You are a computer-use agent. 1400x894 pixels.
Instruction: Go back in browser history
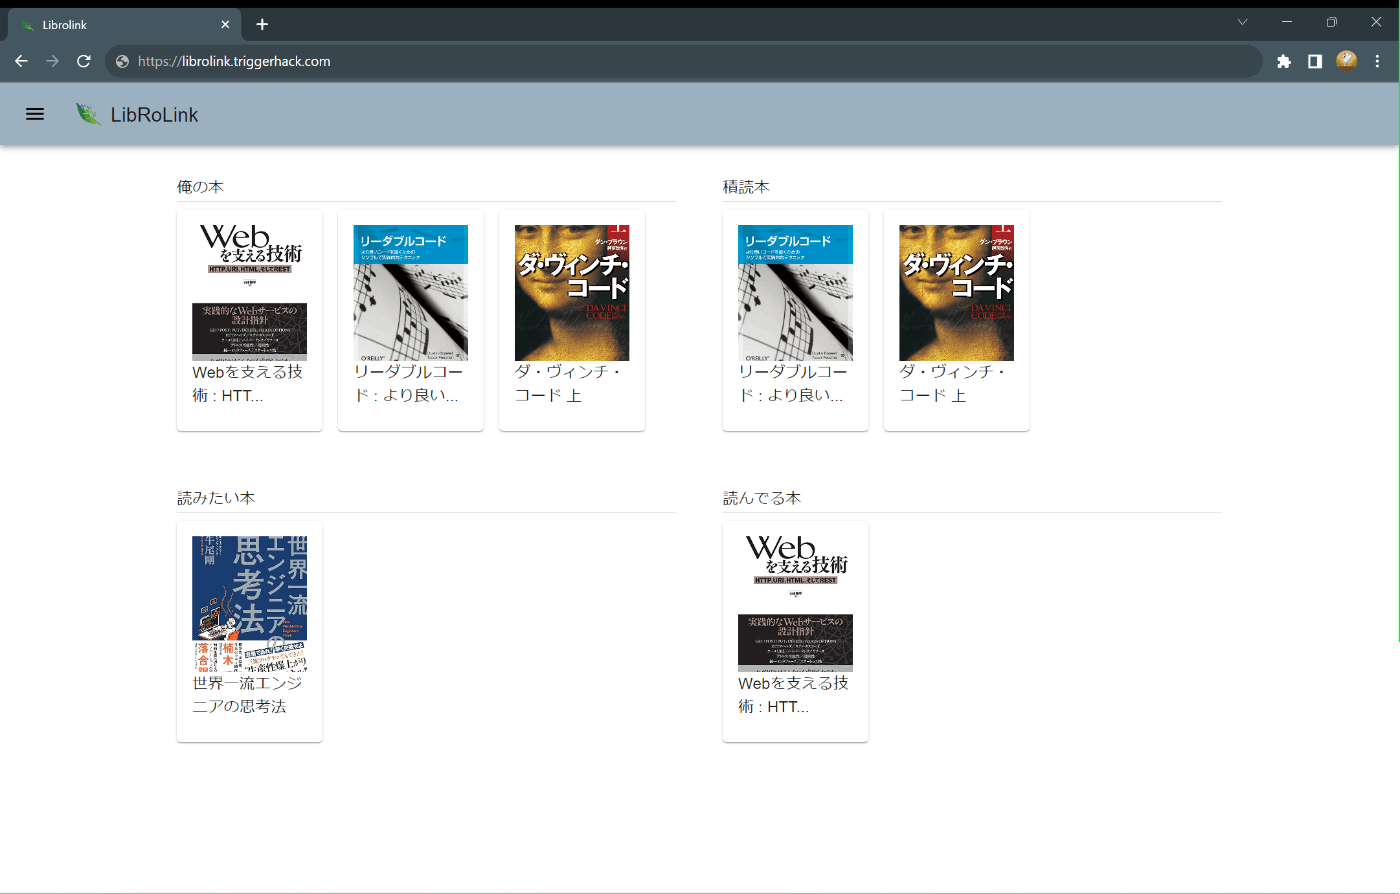point(21,61)
